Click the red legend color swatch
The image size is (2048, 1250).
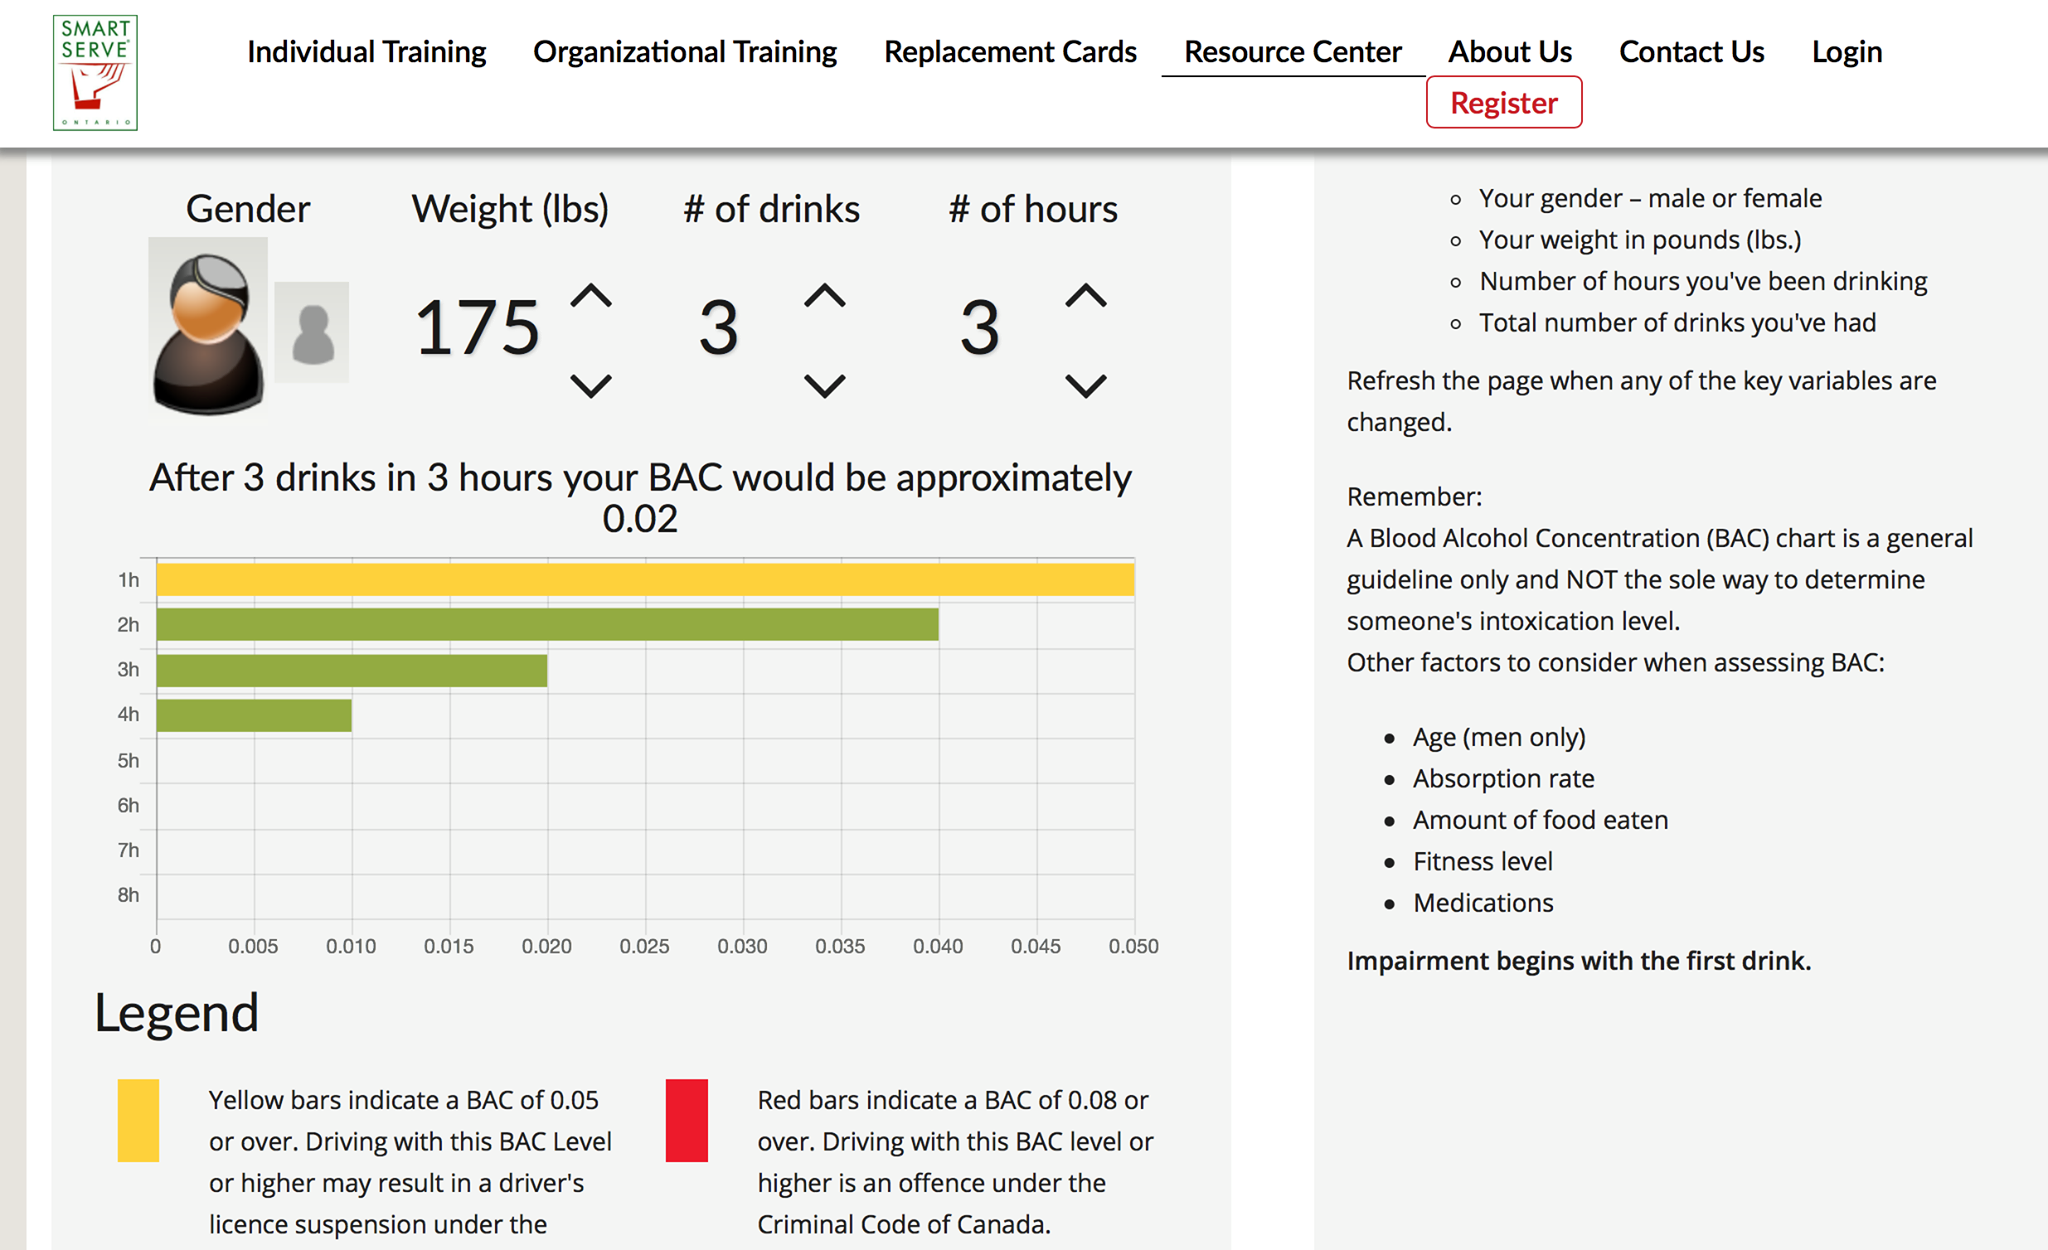[687, 1120]
